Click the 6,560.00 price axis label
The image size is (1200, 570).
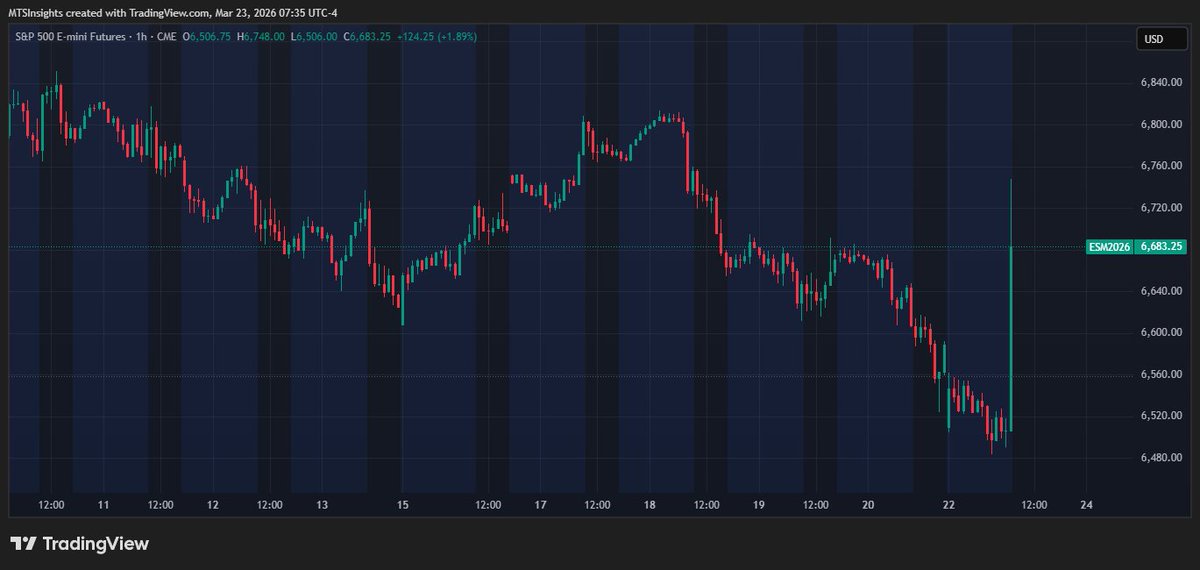[1161, 375]
